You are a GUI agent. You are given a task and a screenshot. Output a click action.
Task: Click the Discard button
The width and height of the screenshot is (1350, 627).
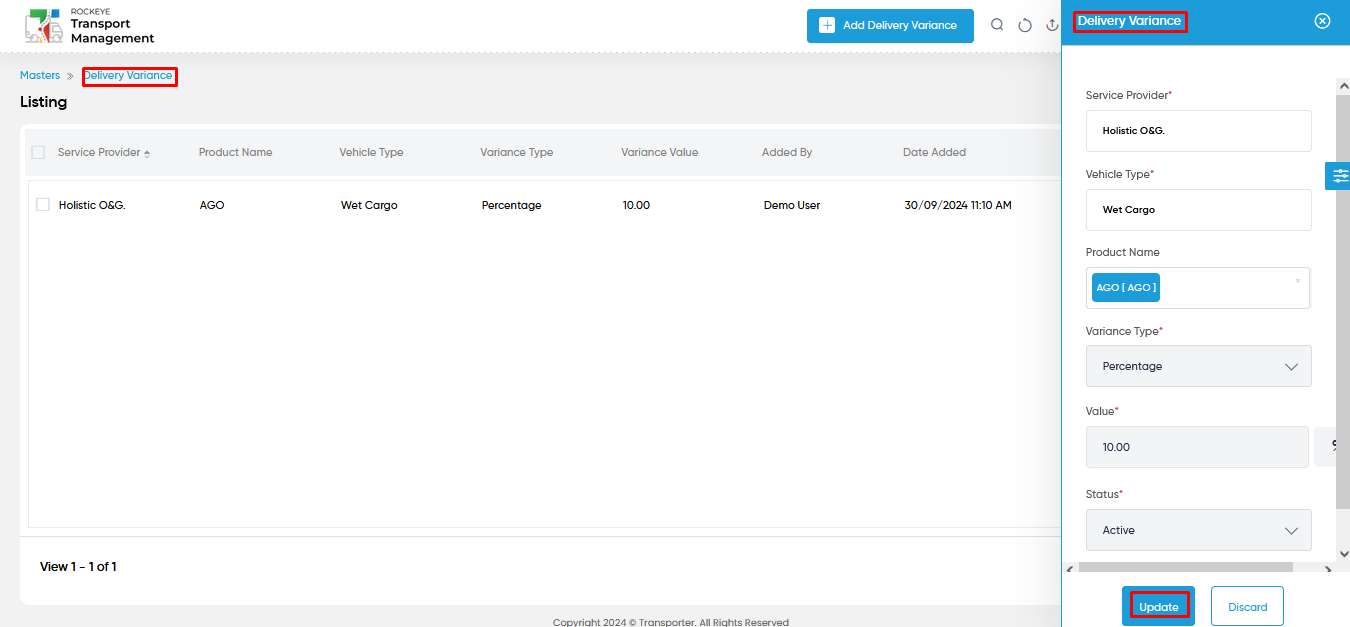click(x=1247, y=607)
